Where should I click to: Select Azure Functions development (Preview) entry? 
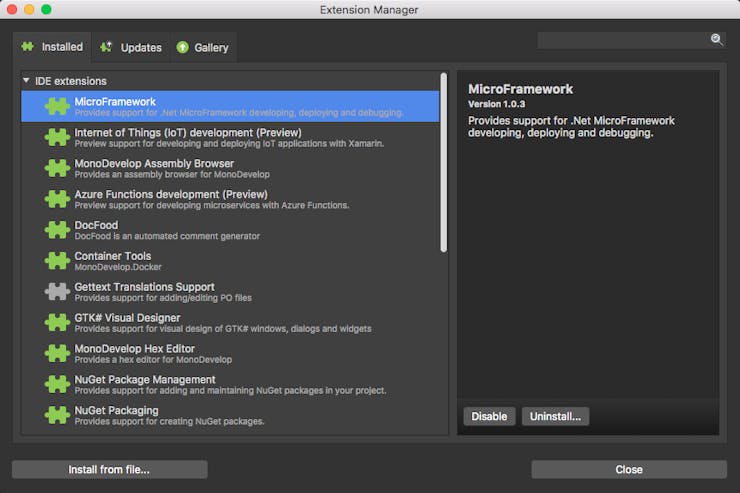coord(230,199)
